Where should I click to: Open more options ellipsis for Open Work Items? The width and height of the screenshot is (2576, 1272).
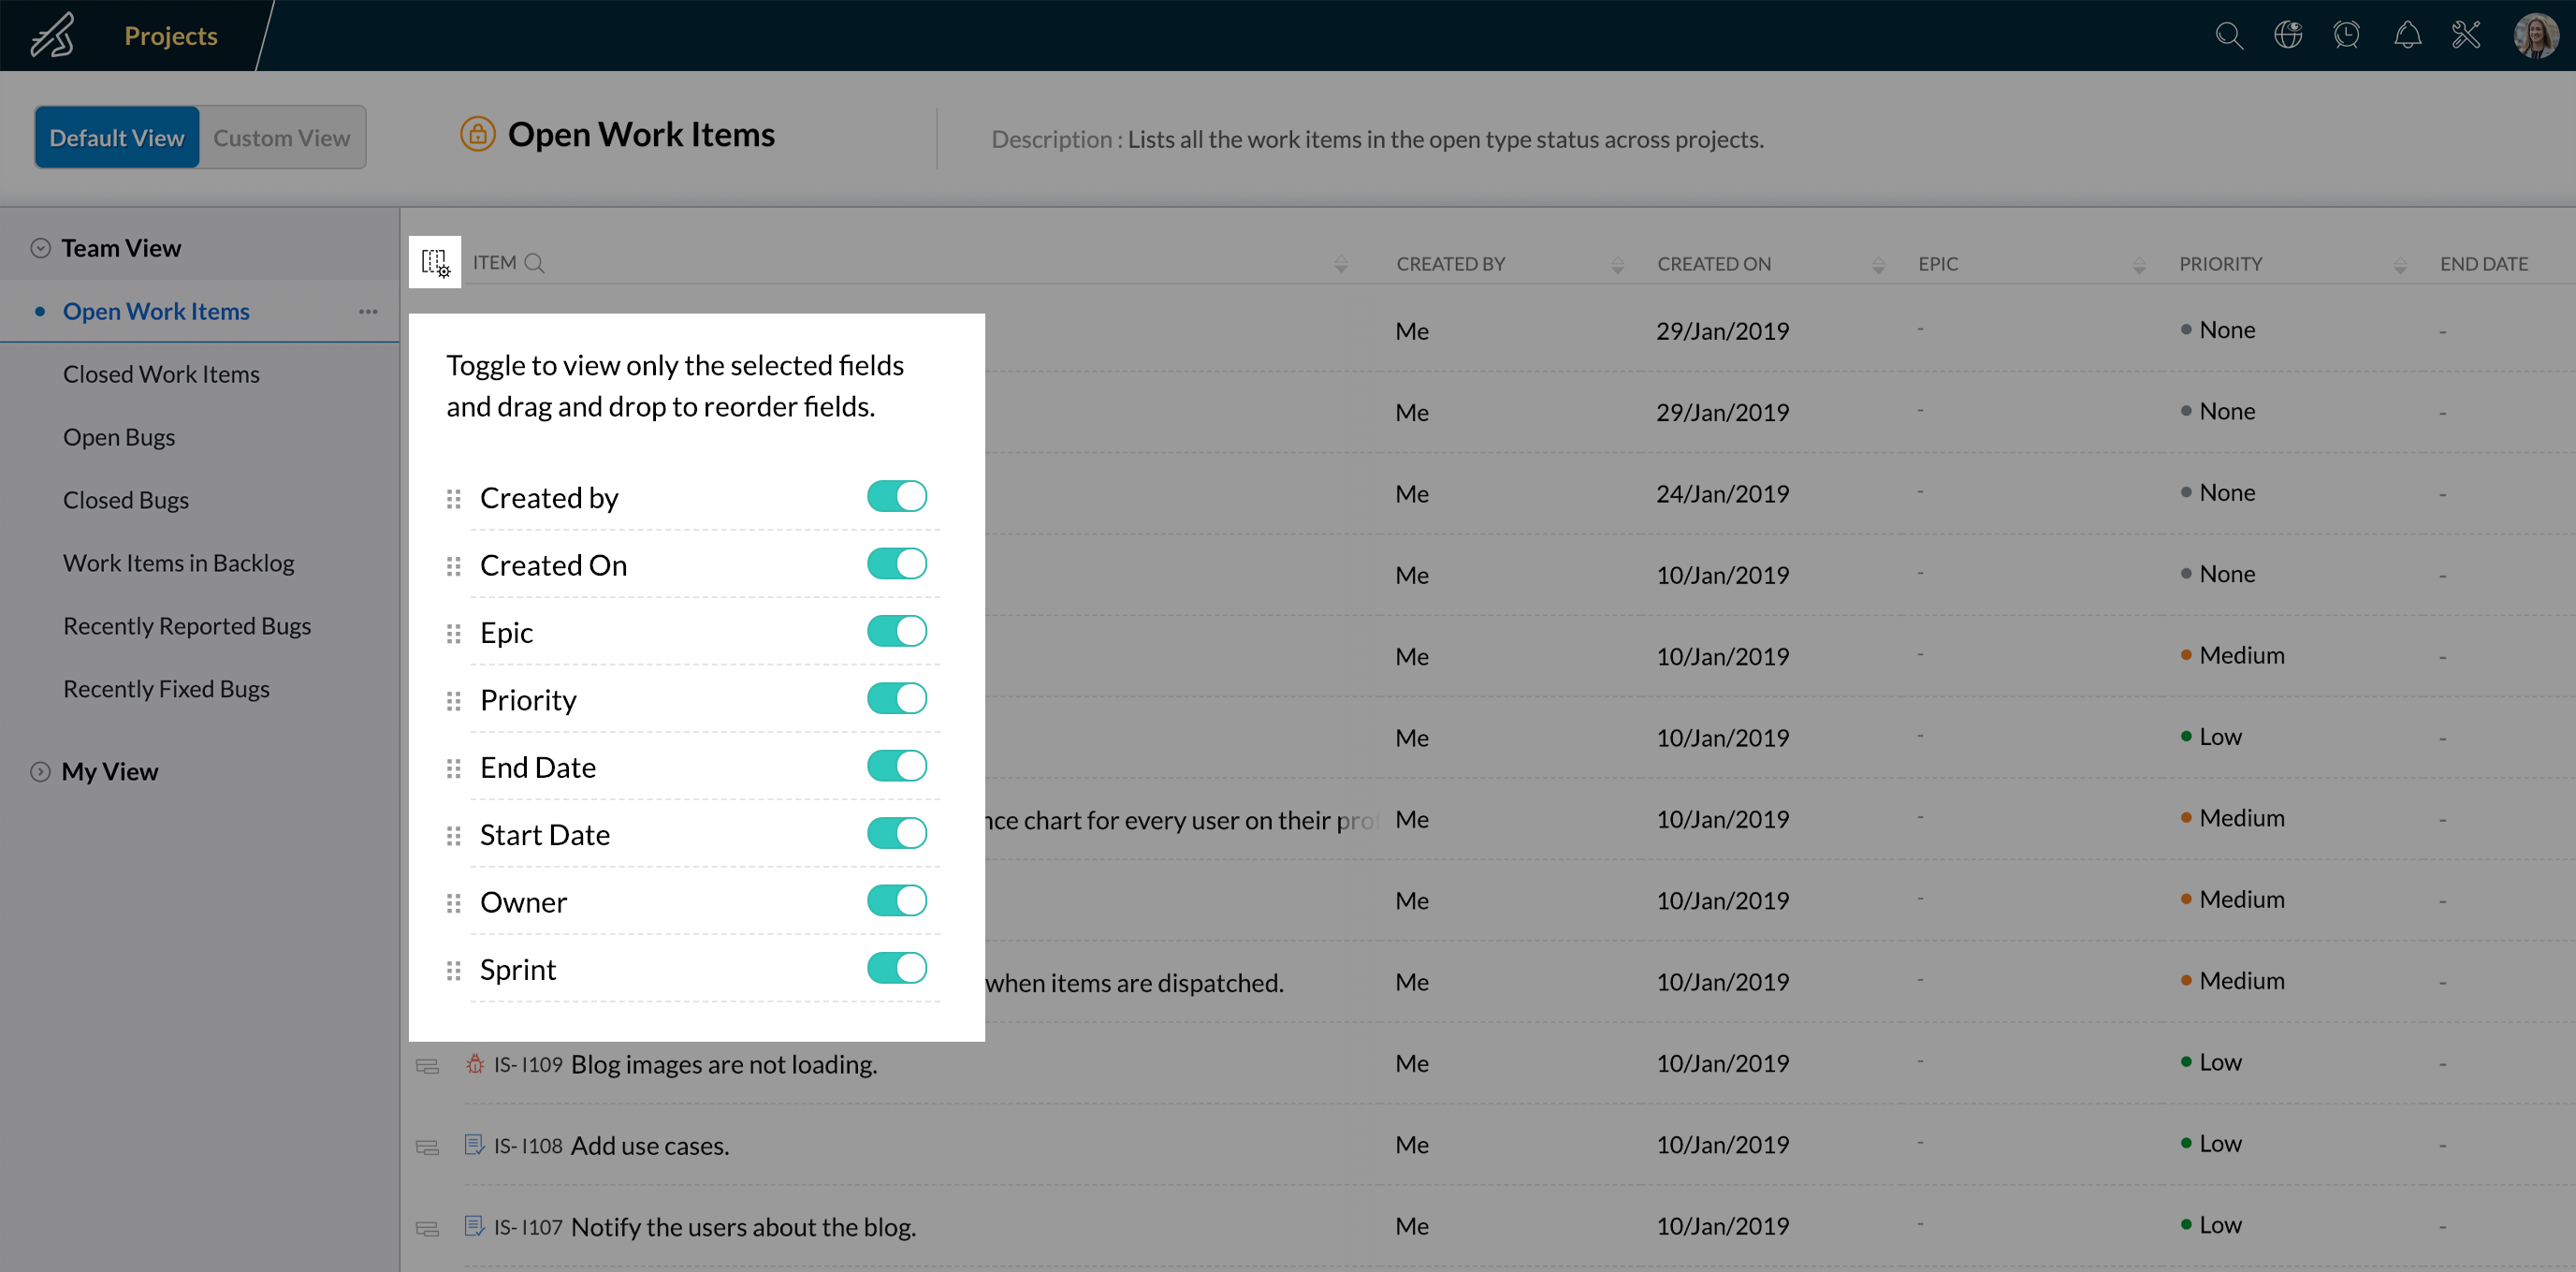click(x=368, y=311)
